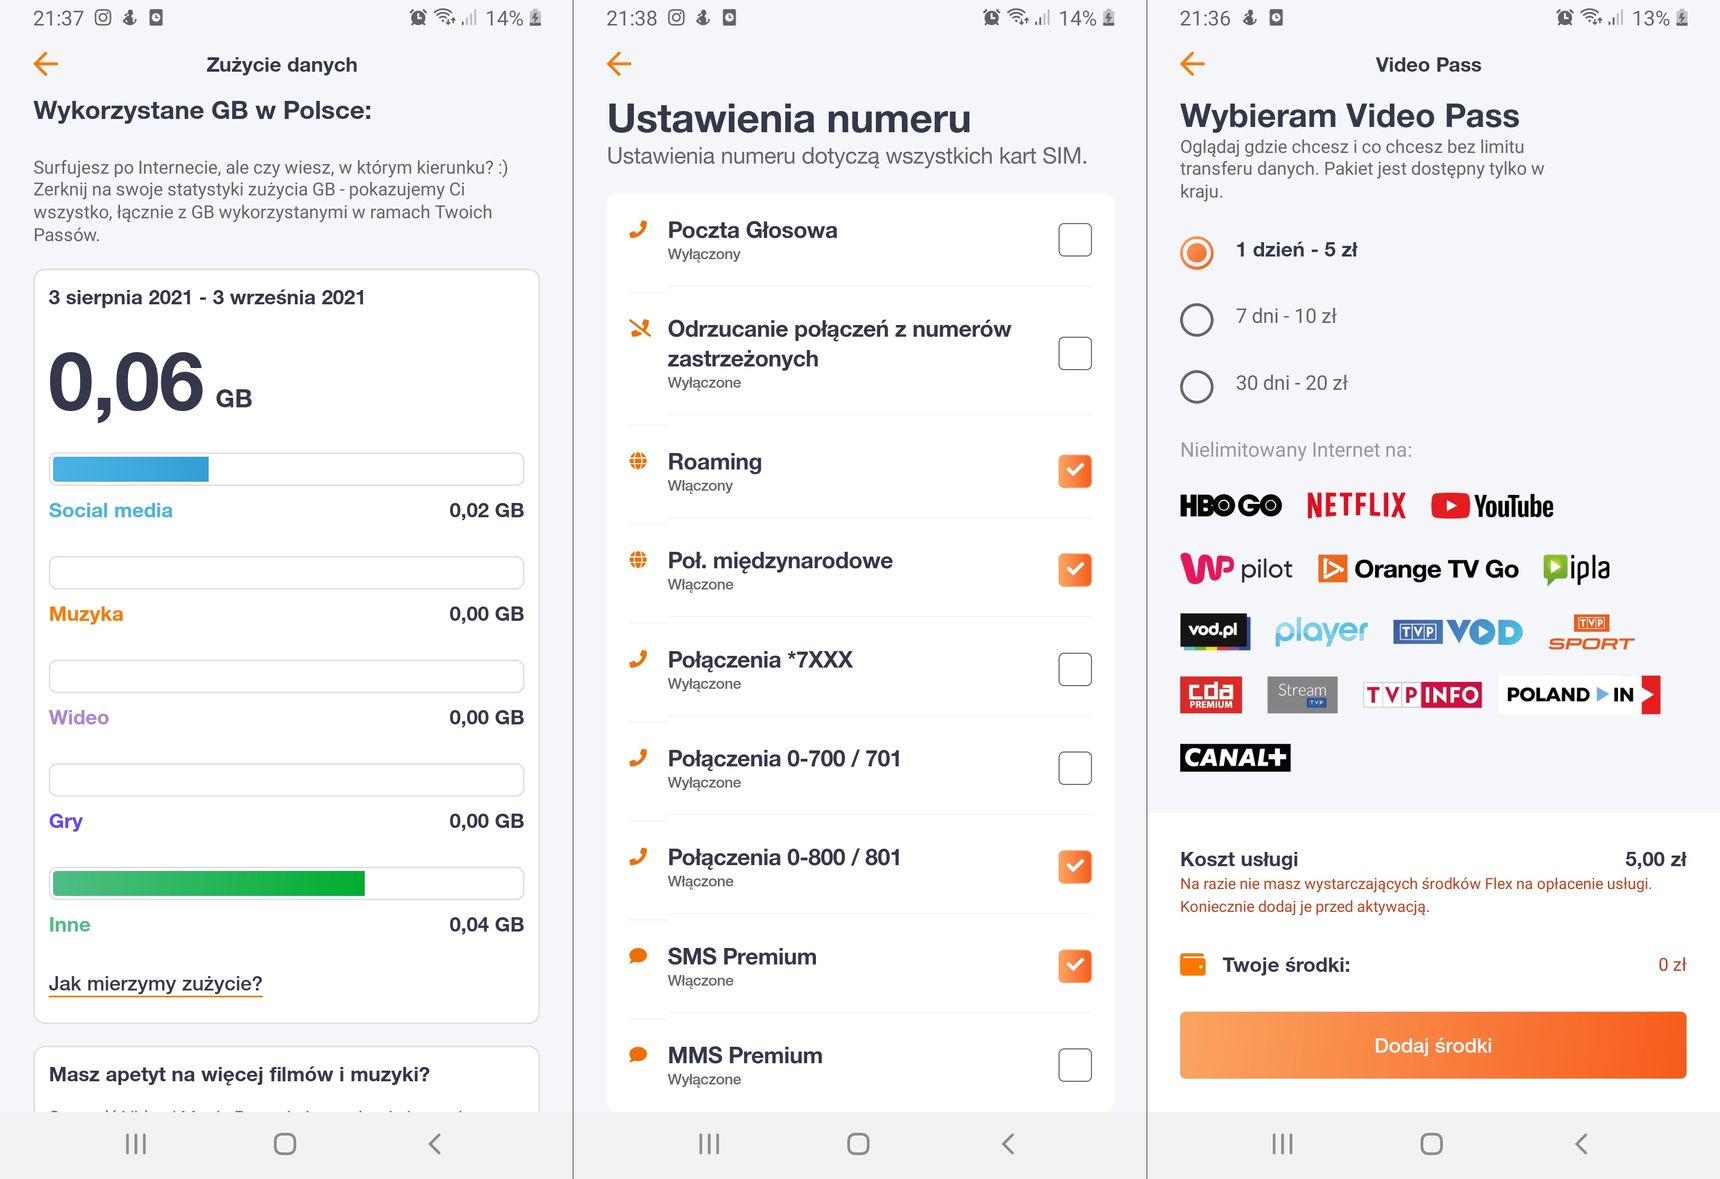Tap the CANAL+ logo
1720x1179 pixels.
click(1235, 757)
